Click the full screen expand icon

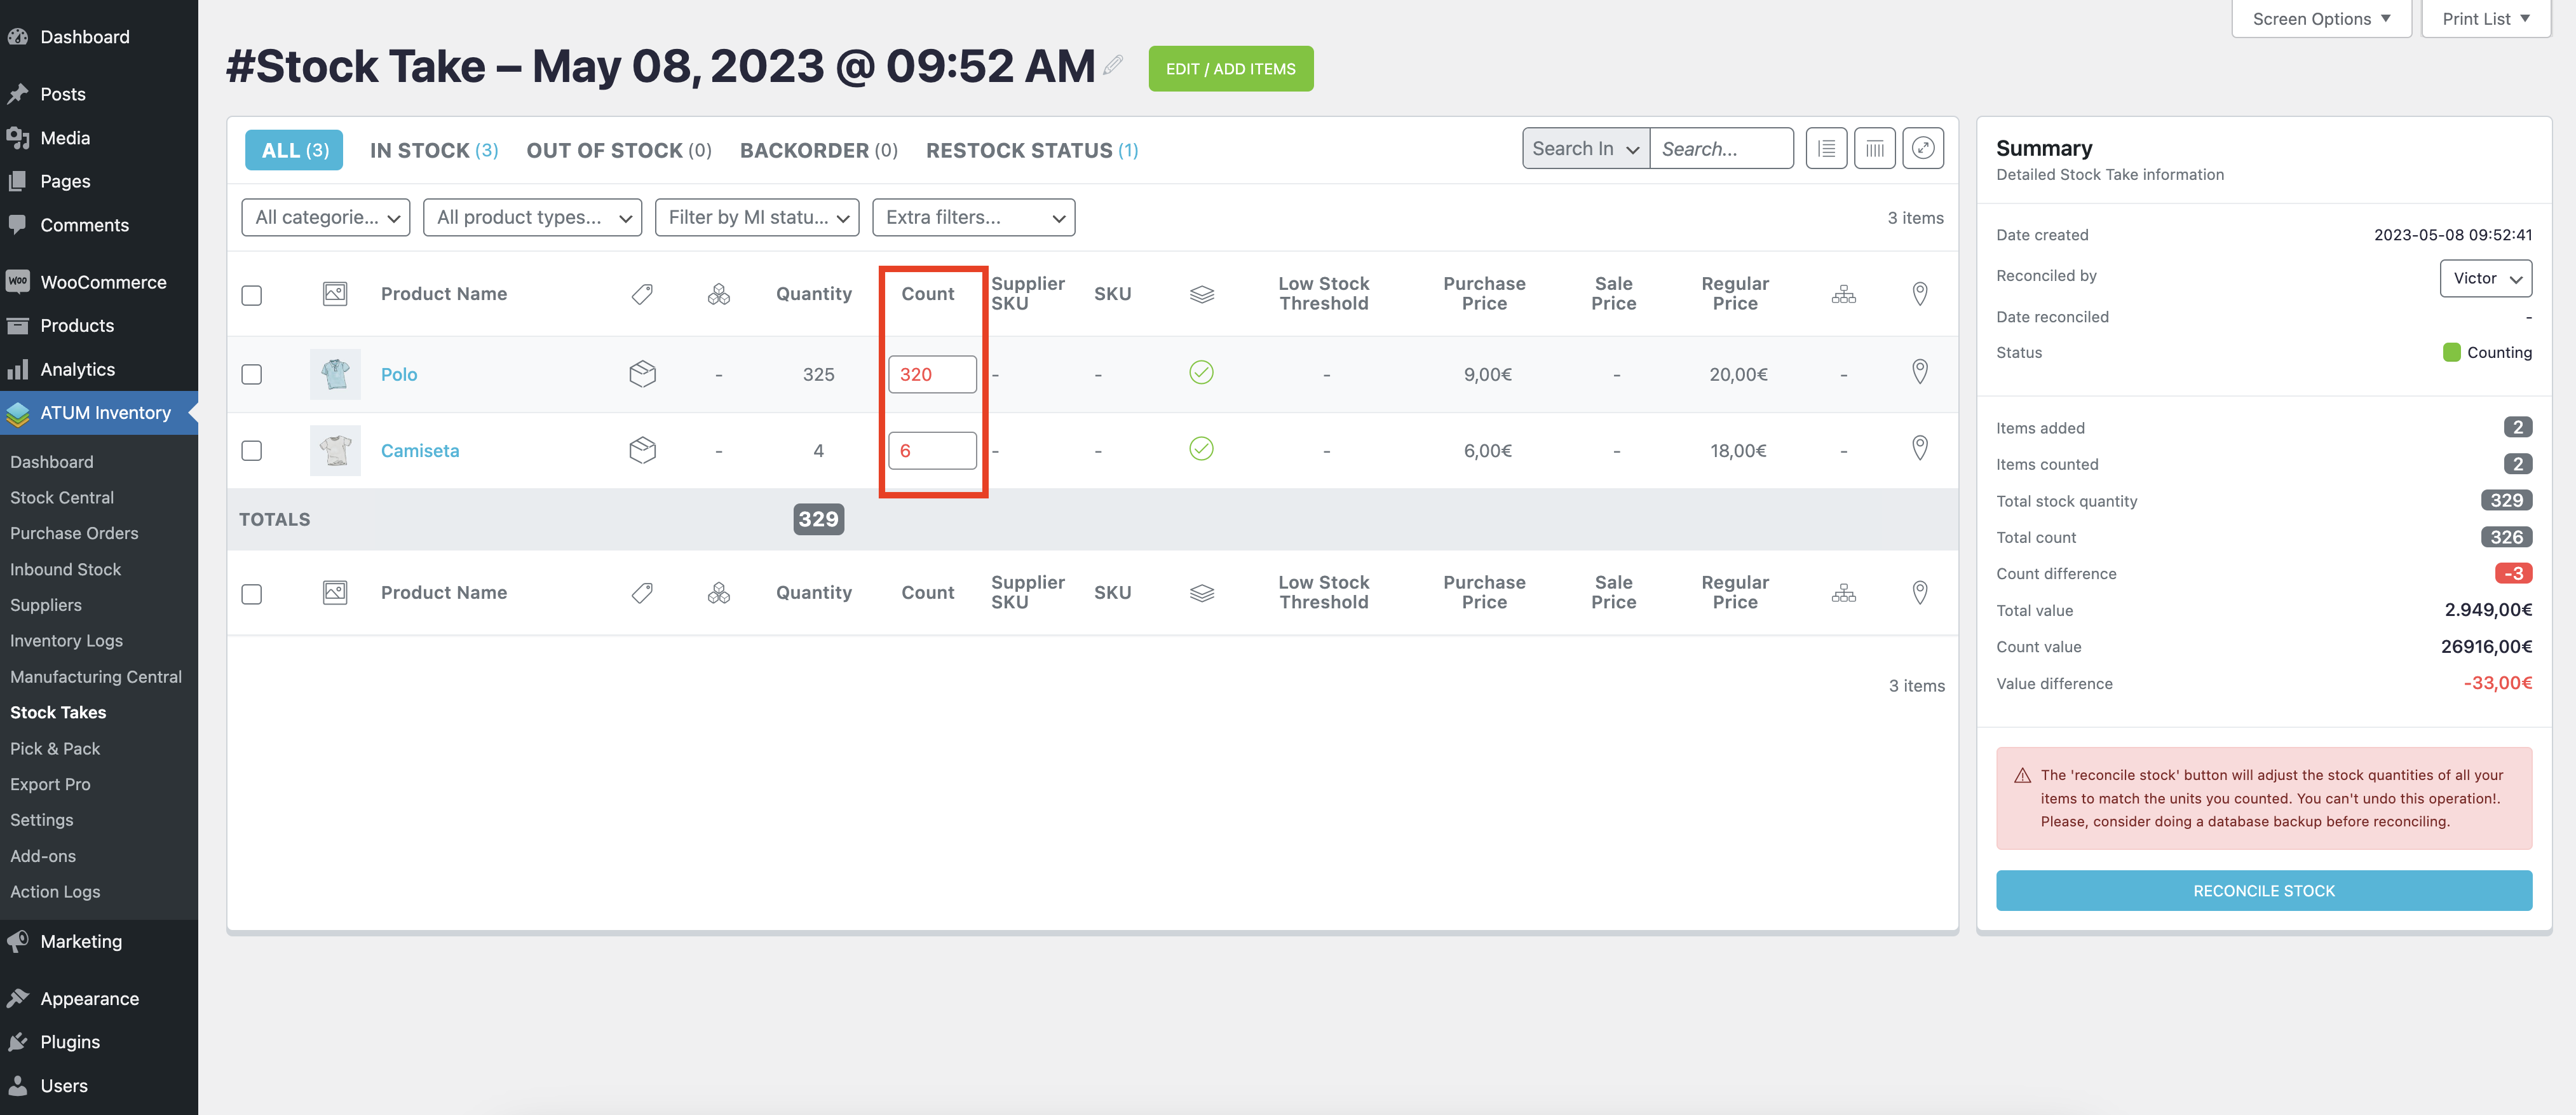point(1922,149)
